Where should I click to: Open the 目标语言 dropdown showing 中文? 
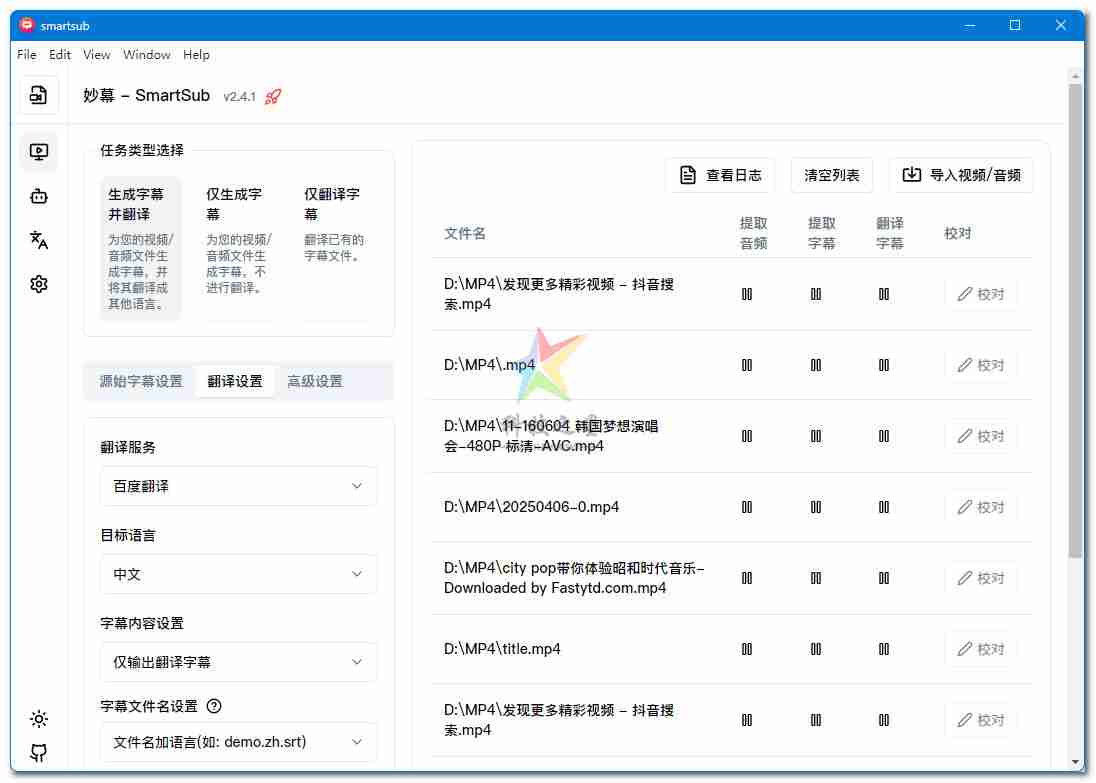pos(238,574)
